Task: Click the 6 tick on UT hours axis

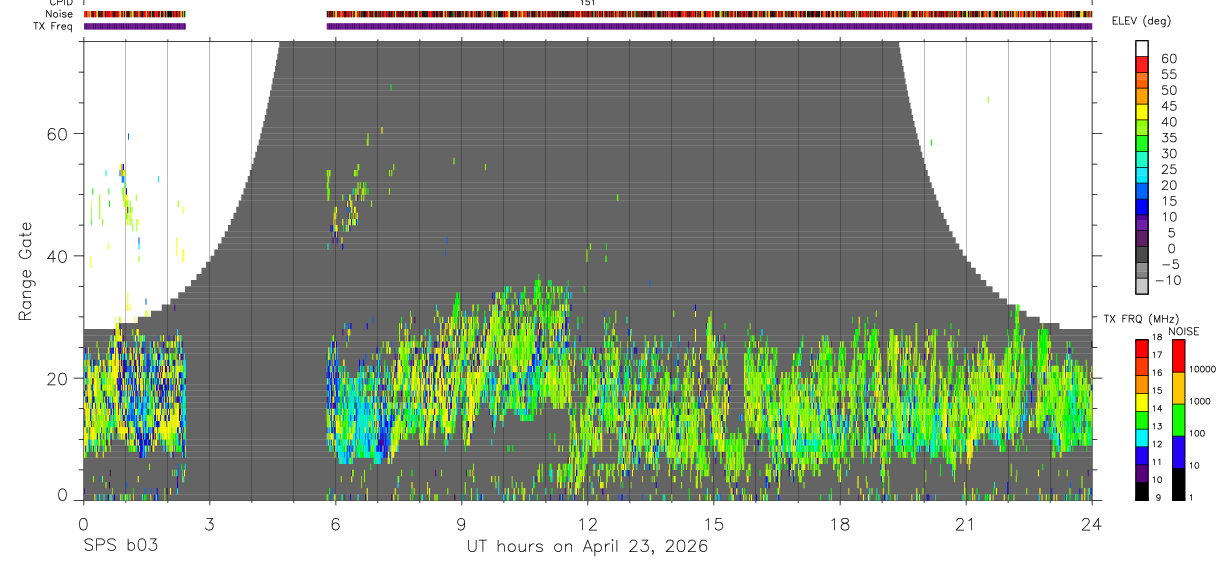Action: tap(335, 523)
